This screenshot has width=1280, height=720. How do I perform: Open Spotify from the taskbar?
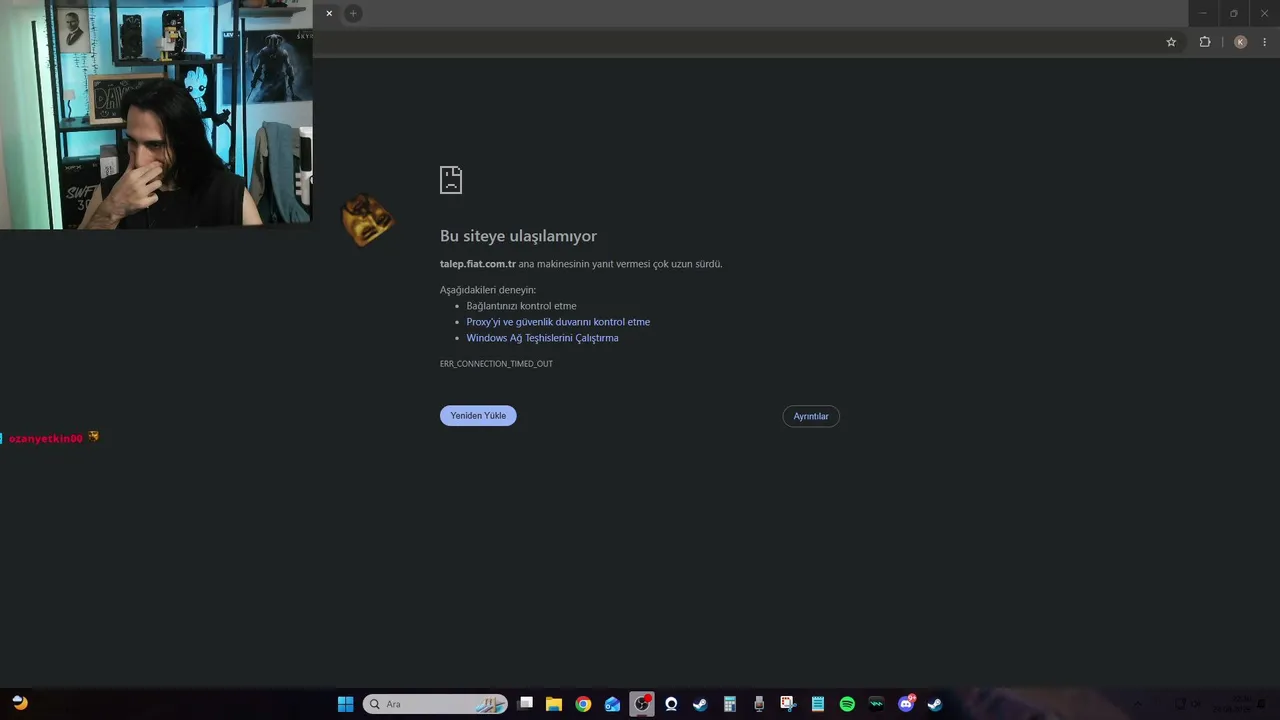847,704
